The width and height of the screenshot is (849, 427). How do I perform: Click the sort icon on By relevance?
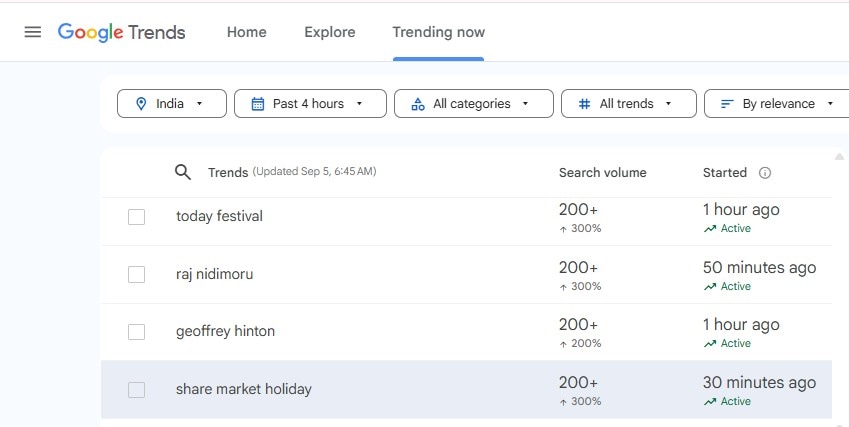(727, 104)
